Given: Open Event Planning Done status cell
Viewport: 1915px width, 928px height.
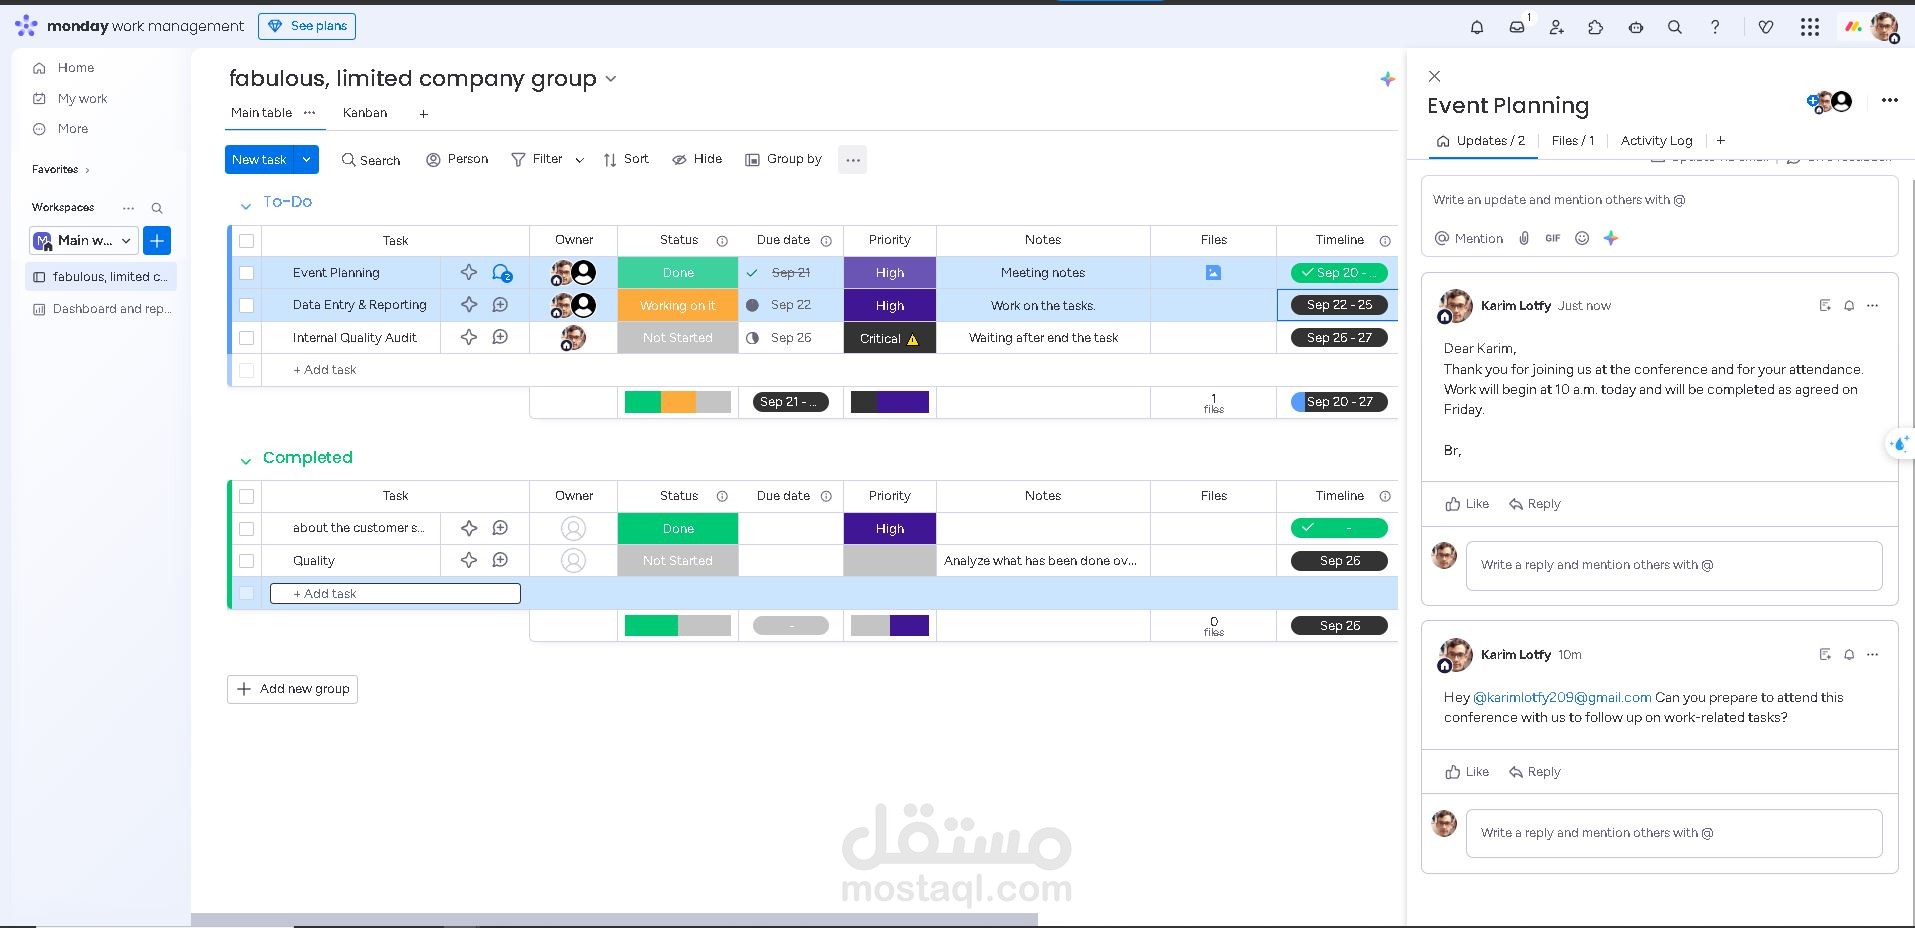Looking at the screenshot, I should pyautogui.click(x=678, y=273).
